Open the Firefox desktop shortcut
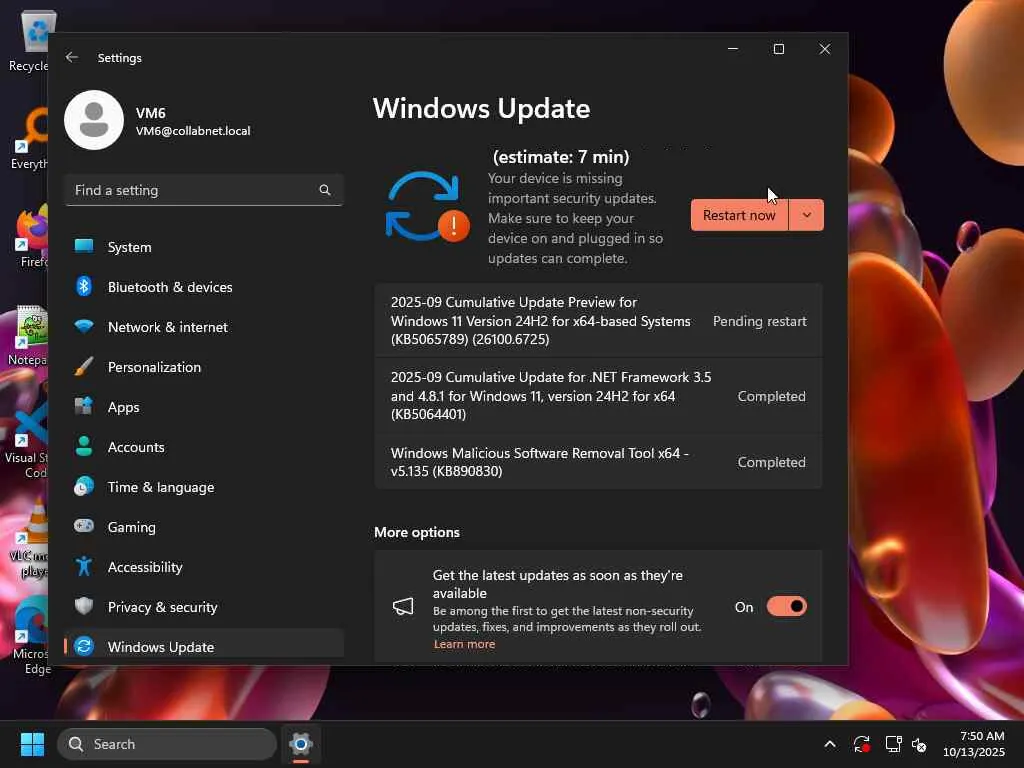This screenshot has height=768, width=1024. 31,237
